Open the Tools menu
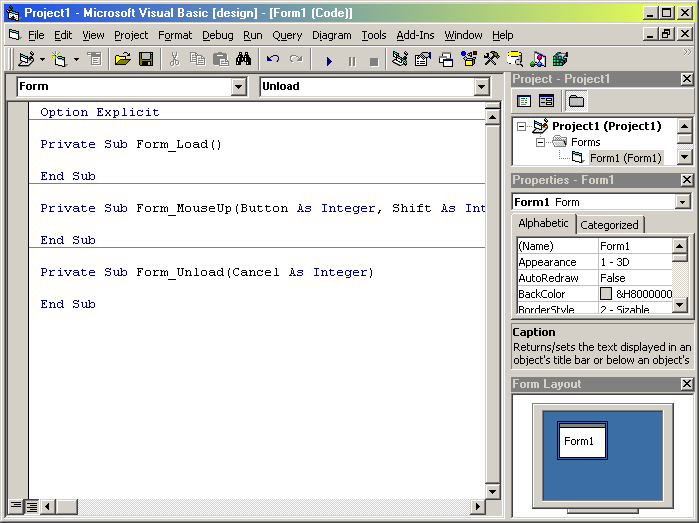Image resolution: width=699 pixels, height=523 pixels. click(x=374, y=35)
